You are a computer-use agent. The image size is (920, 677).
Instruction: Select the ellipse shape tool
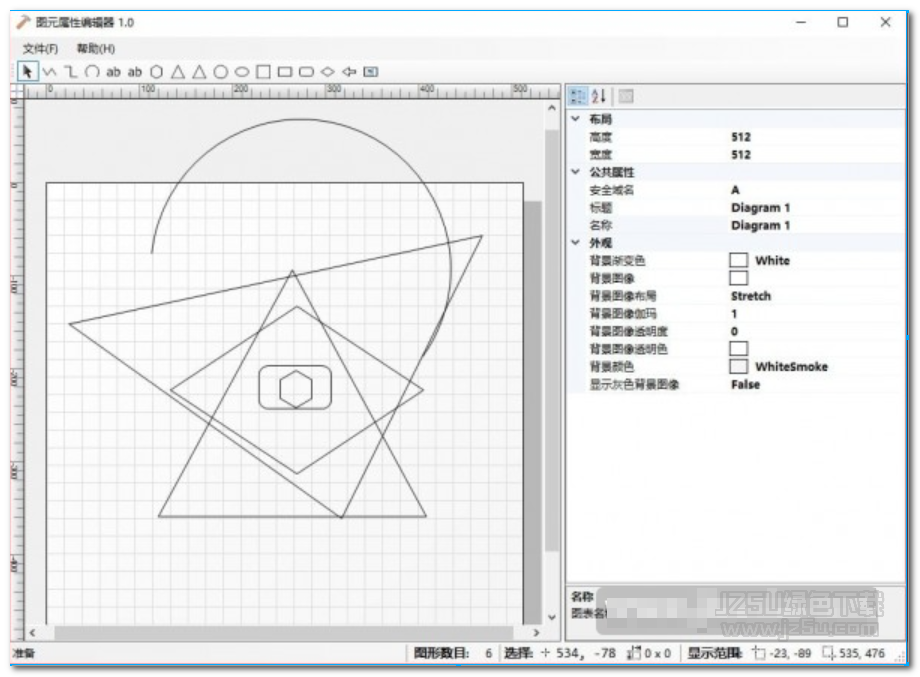(242, 72)
